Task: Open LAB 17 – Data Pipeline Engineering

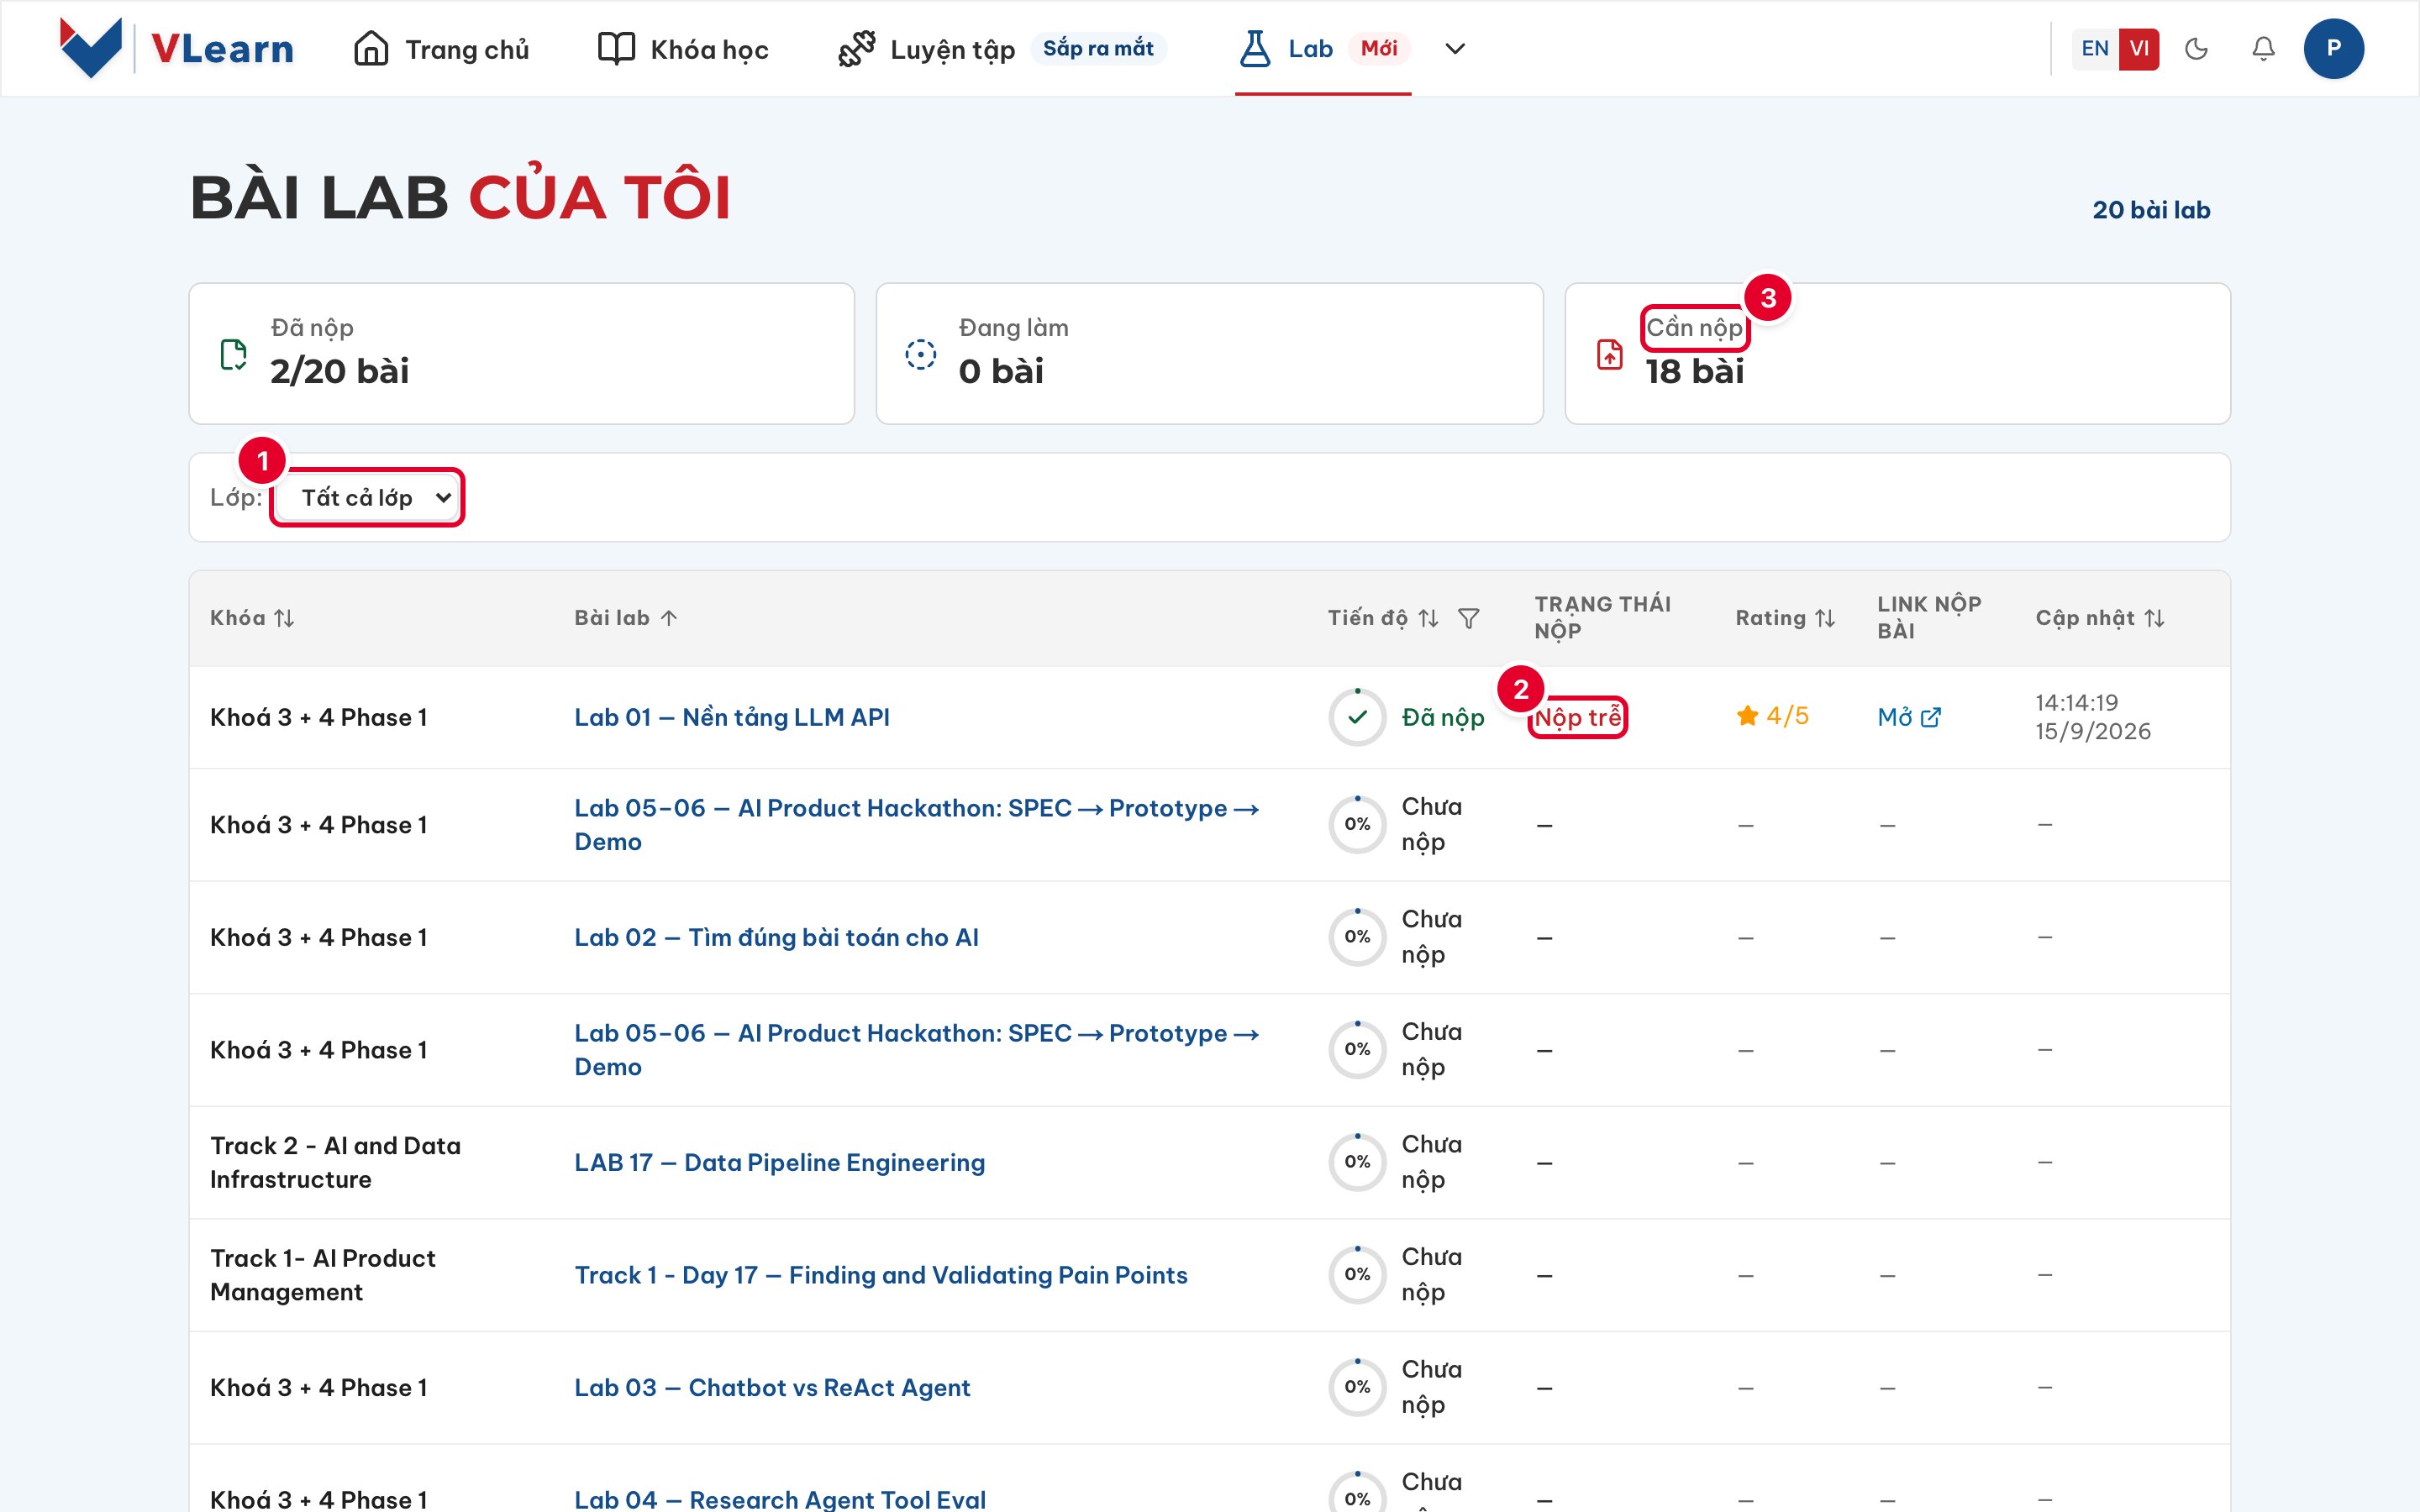Action: 779,1162
